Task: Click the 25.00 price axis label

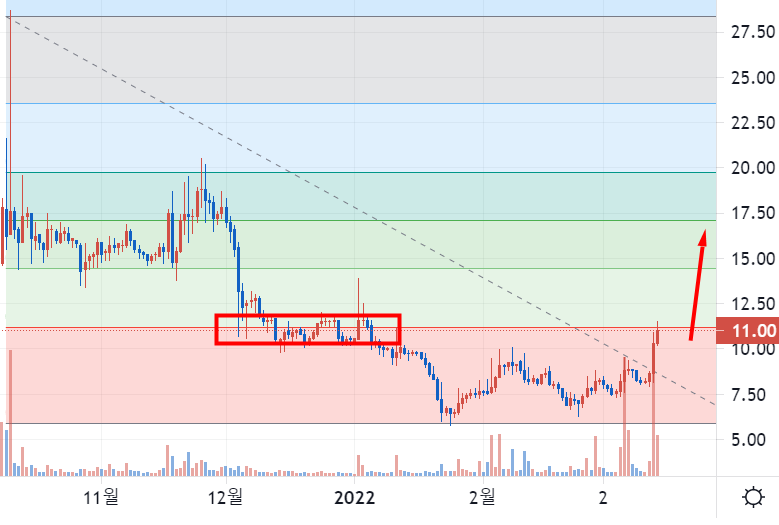Action: pyautogui.click(x=753, y=77)
